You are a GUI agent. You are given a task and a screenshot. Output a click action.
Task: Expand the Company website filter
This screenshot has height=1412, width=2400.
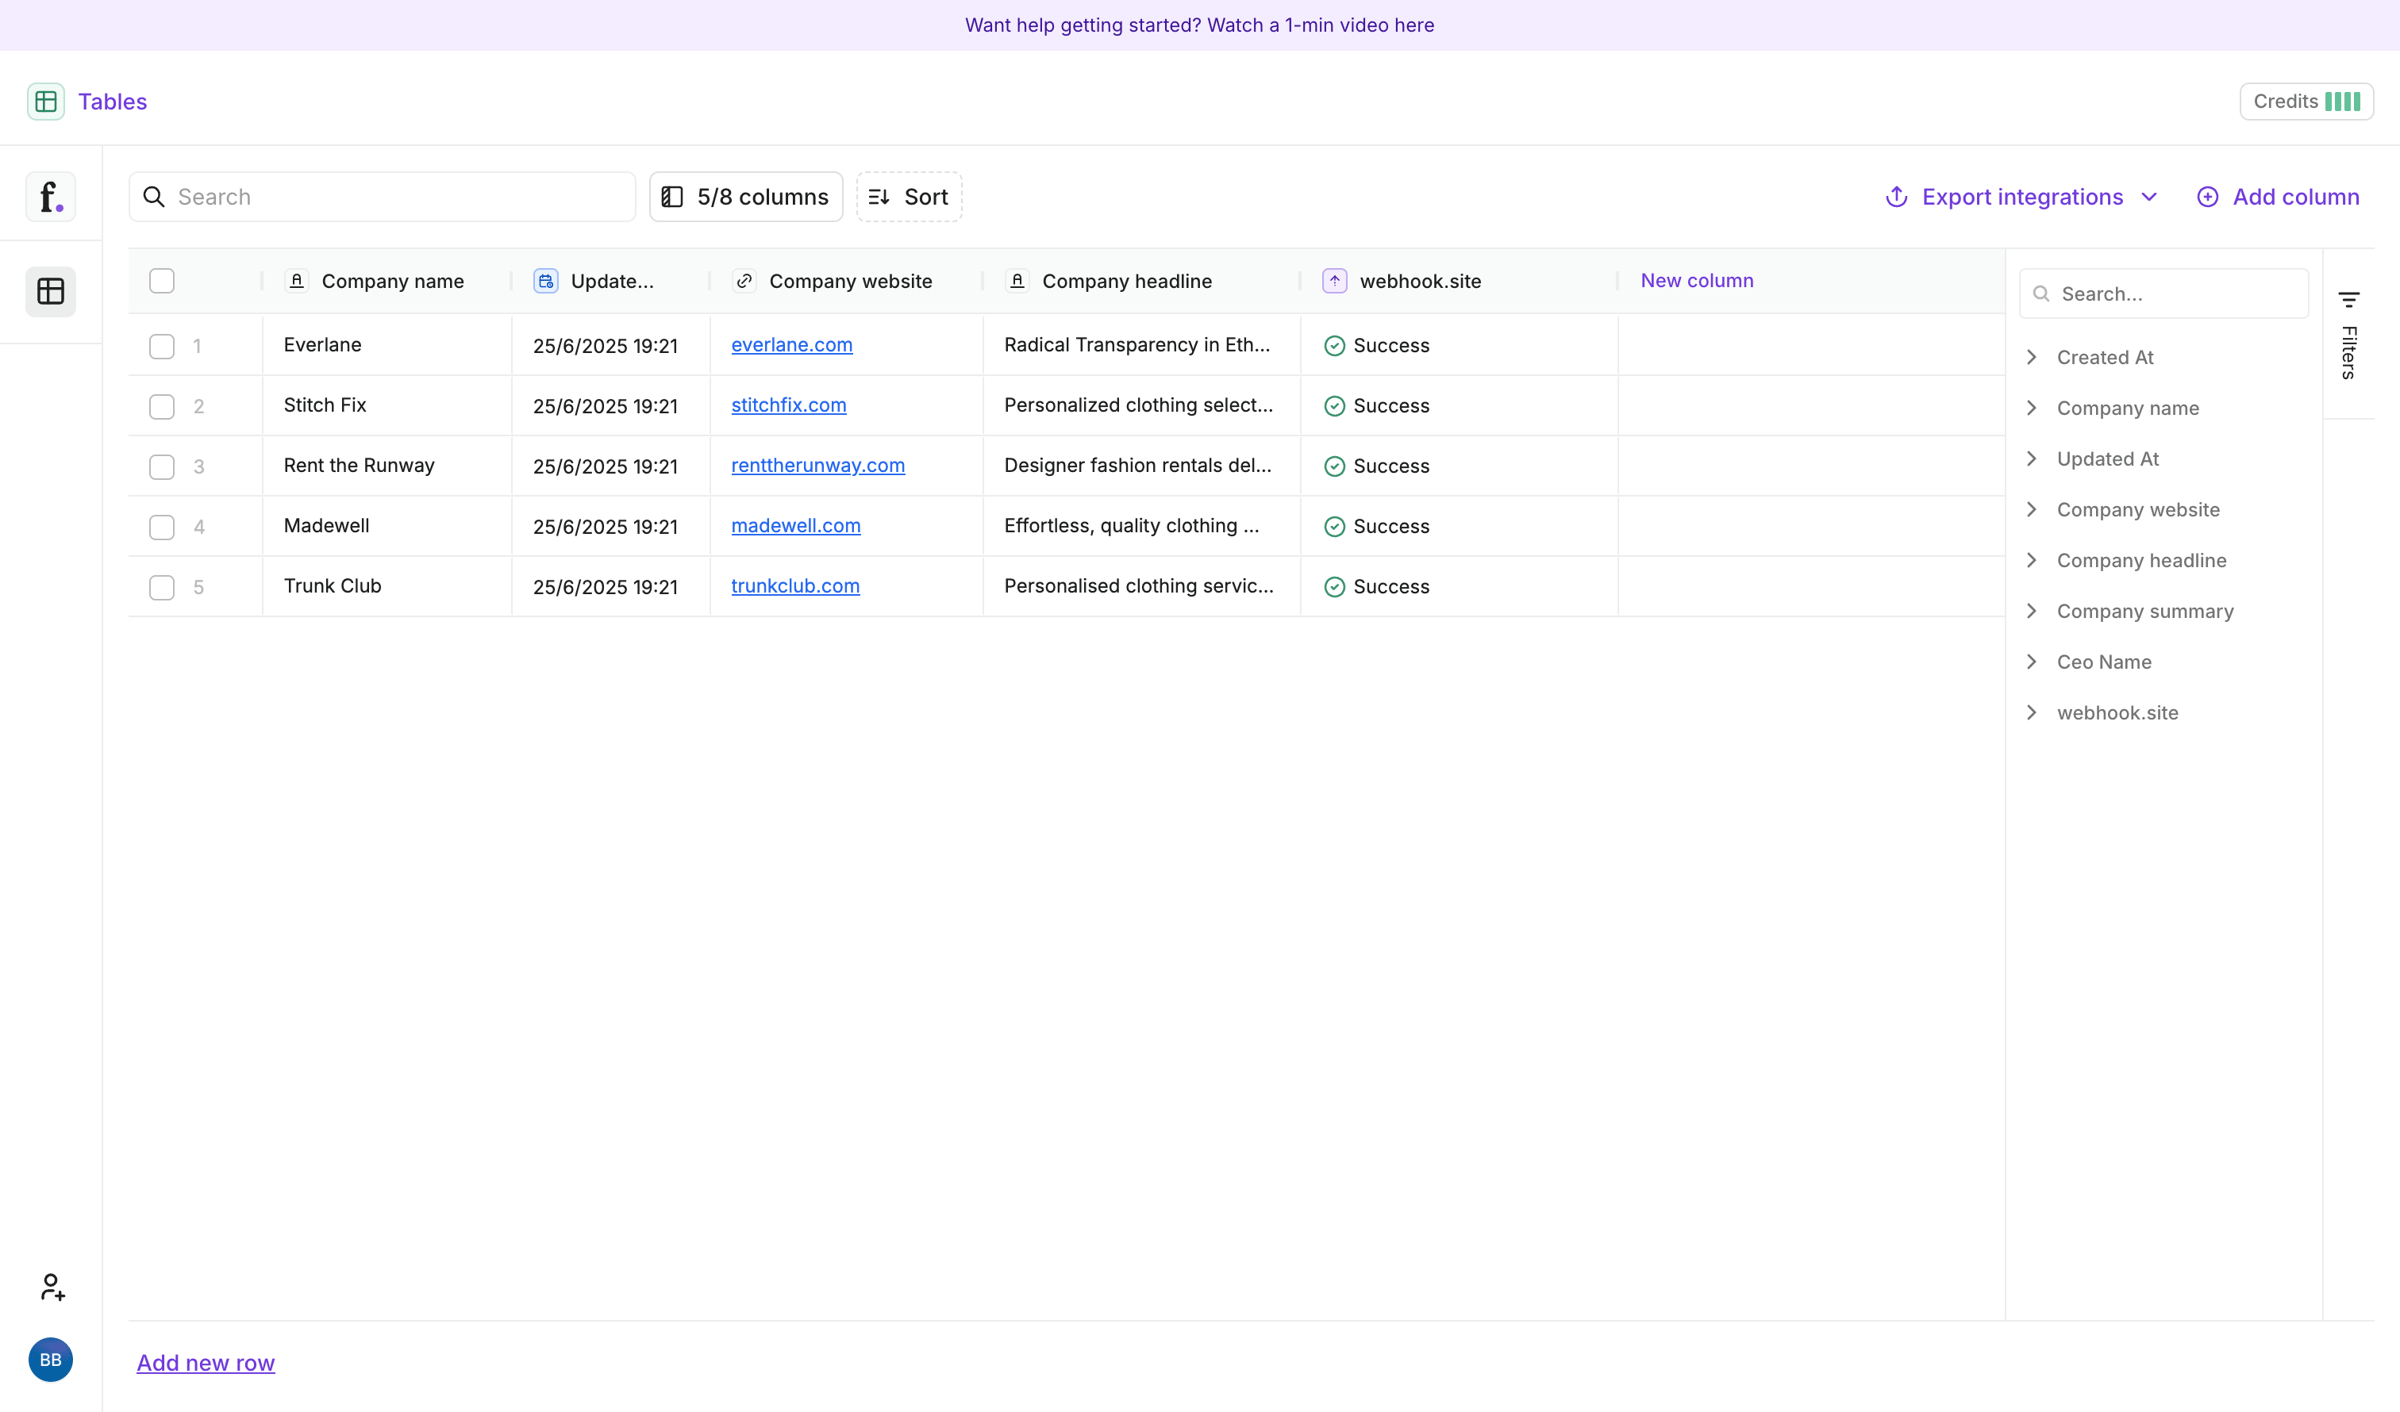tap(2033, 510)
